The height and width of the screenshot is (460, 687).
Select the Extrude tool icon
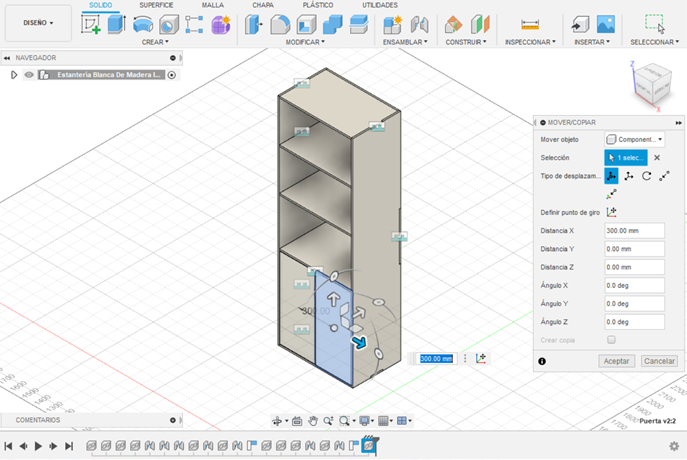point(116,24)
